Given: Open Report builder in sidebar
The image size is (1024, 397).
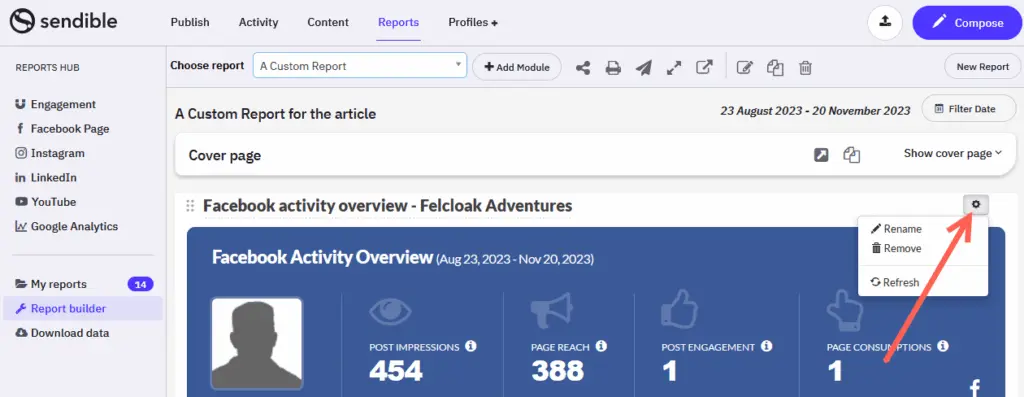Looking at the screenshot, I should tap(82, 308).
